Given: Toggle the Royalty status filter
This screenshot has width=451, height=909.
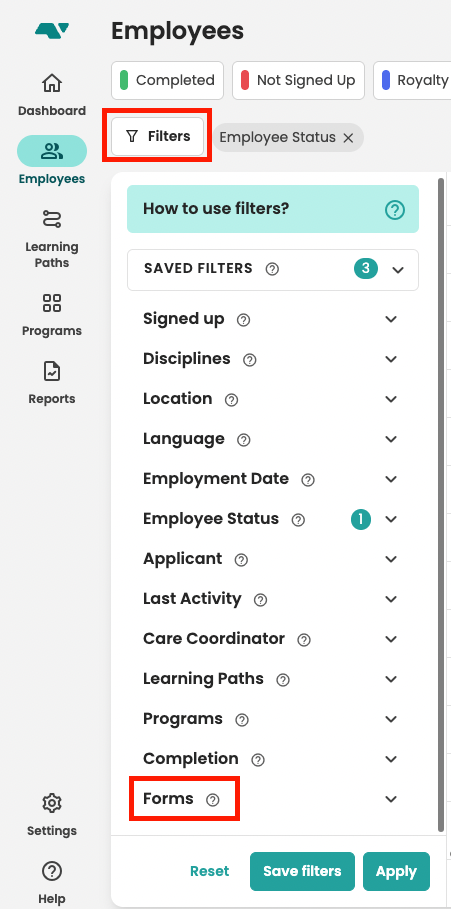Looking at the screenshot, I should [x=412, y=81].
